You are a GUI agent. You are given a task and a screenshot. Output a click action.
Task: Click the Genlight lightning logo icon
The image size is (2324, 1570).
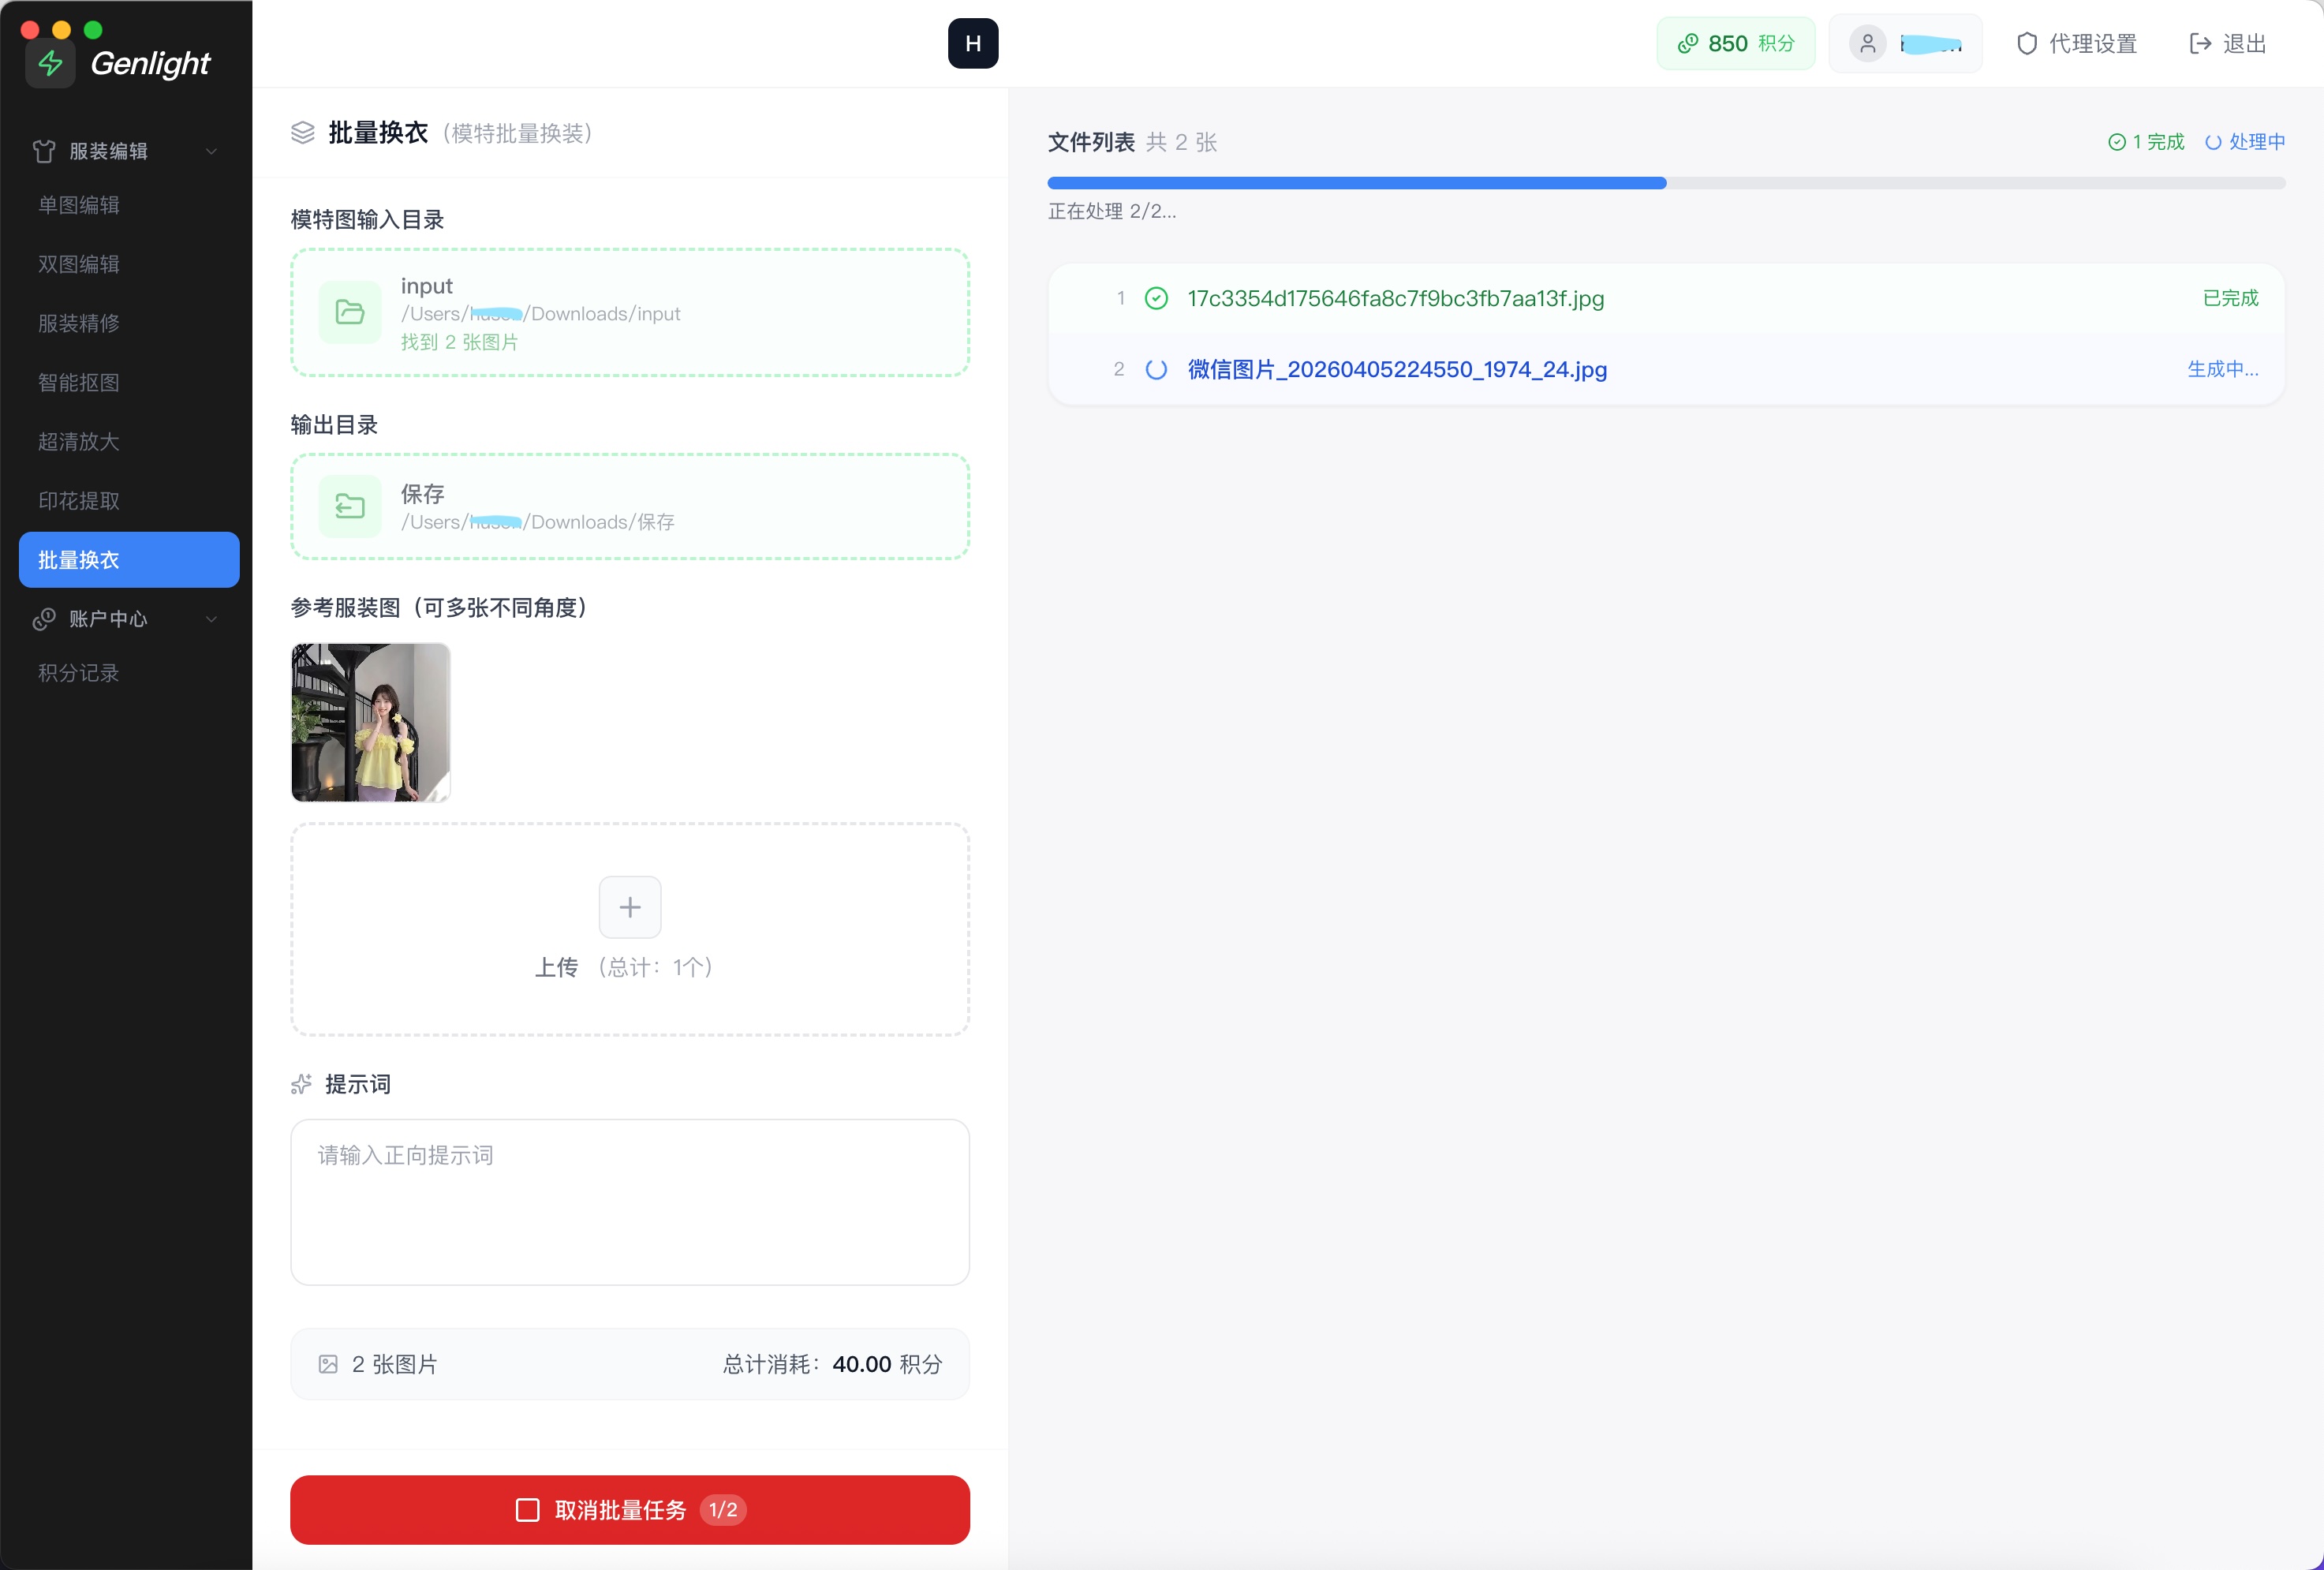pos(50,63)
